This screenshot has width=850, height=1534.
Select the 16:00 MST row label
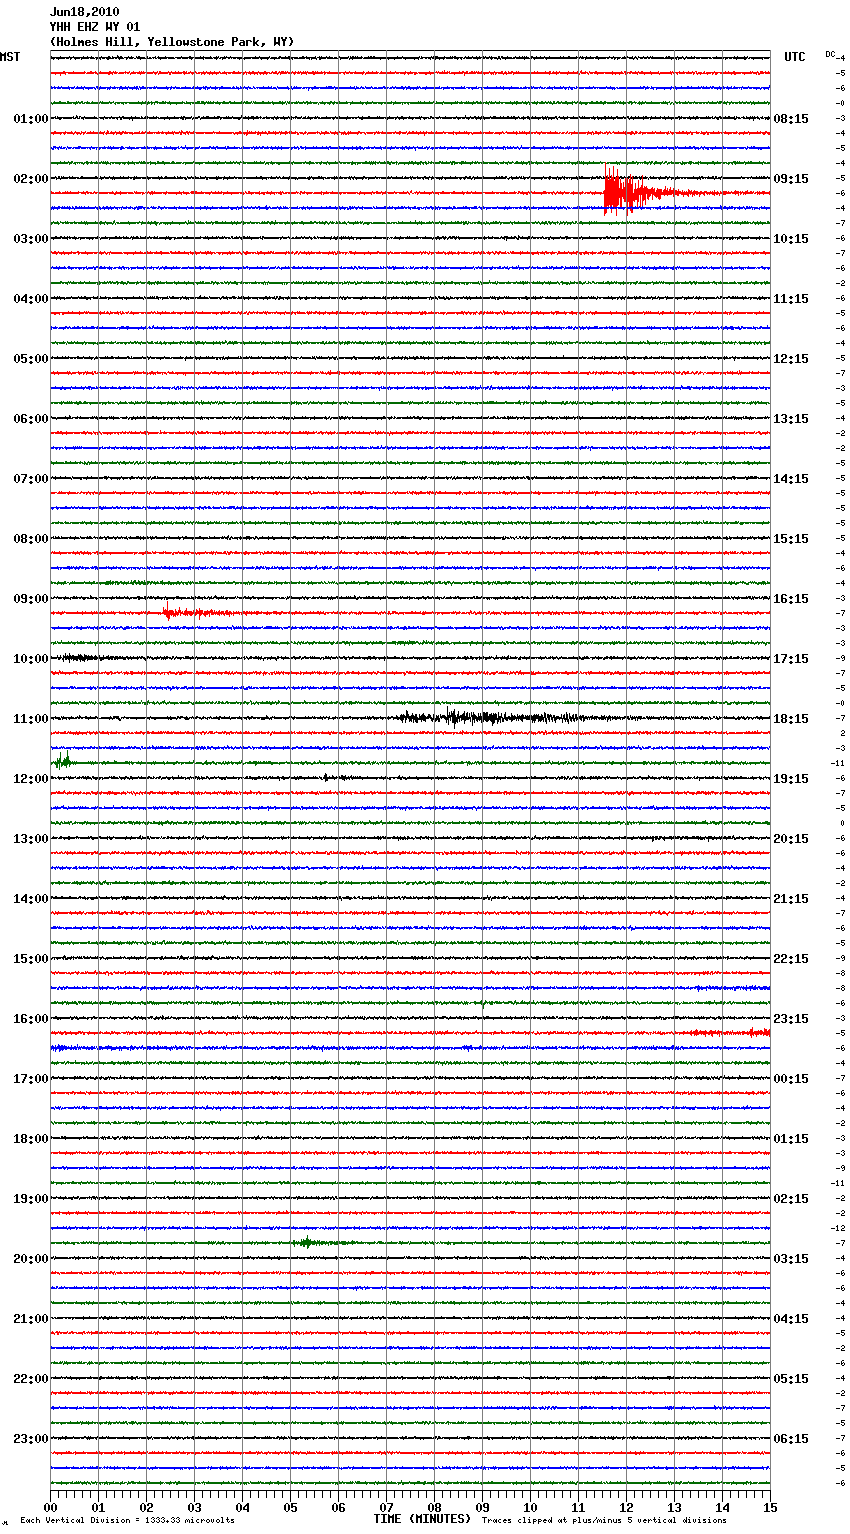pos(31,1019)
